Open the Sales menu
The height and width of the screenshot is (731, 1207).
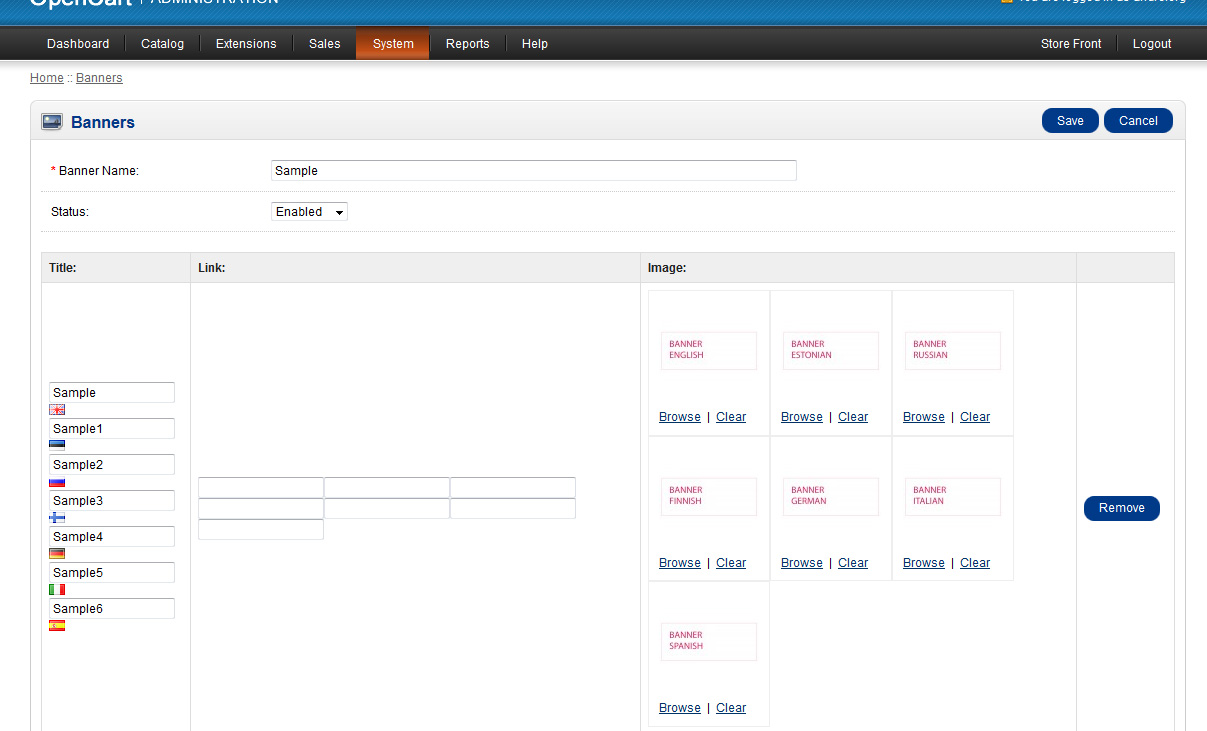click(x=324, y=44)
